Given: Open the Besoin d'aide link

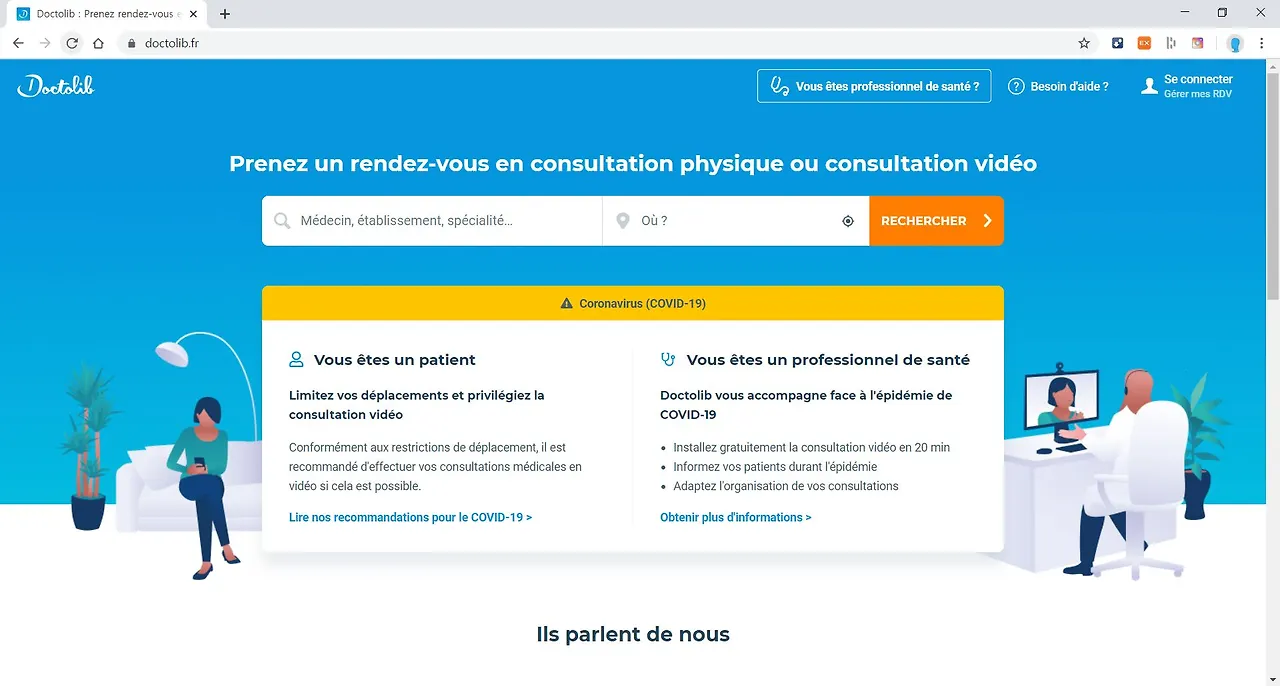Looking at the screenshot, I should pos(1058,86).
